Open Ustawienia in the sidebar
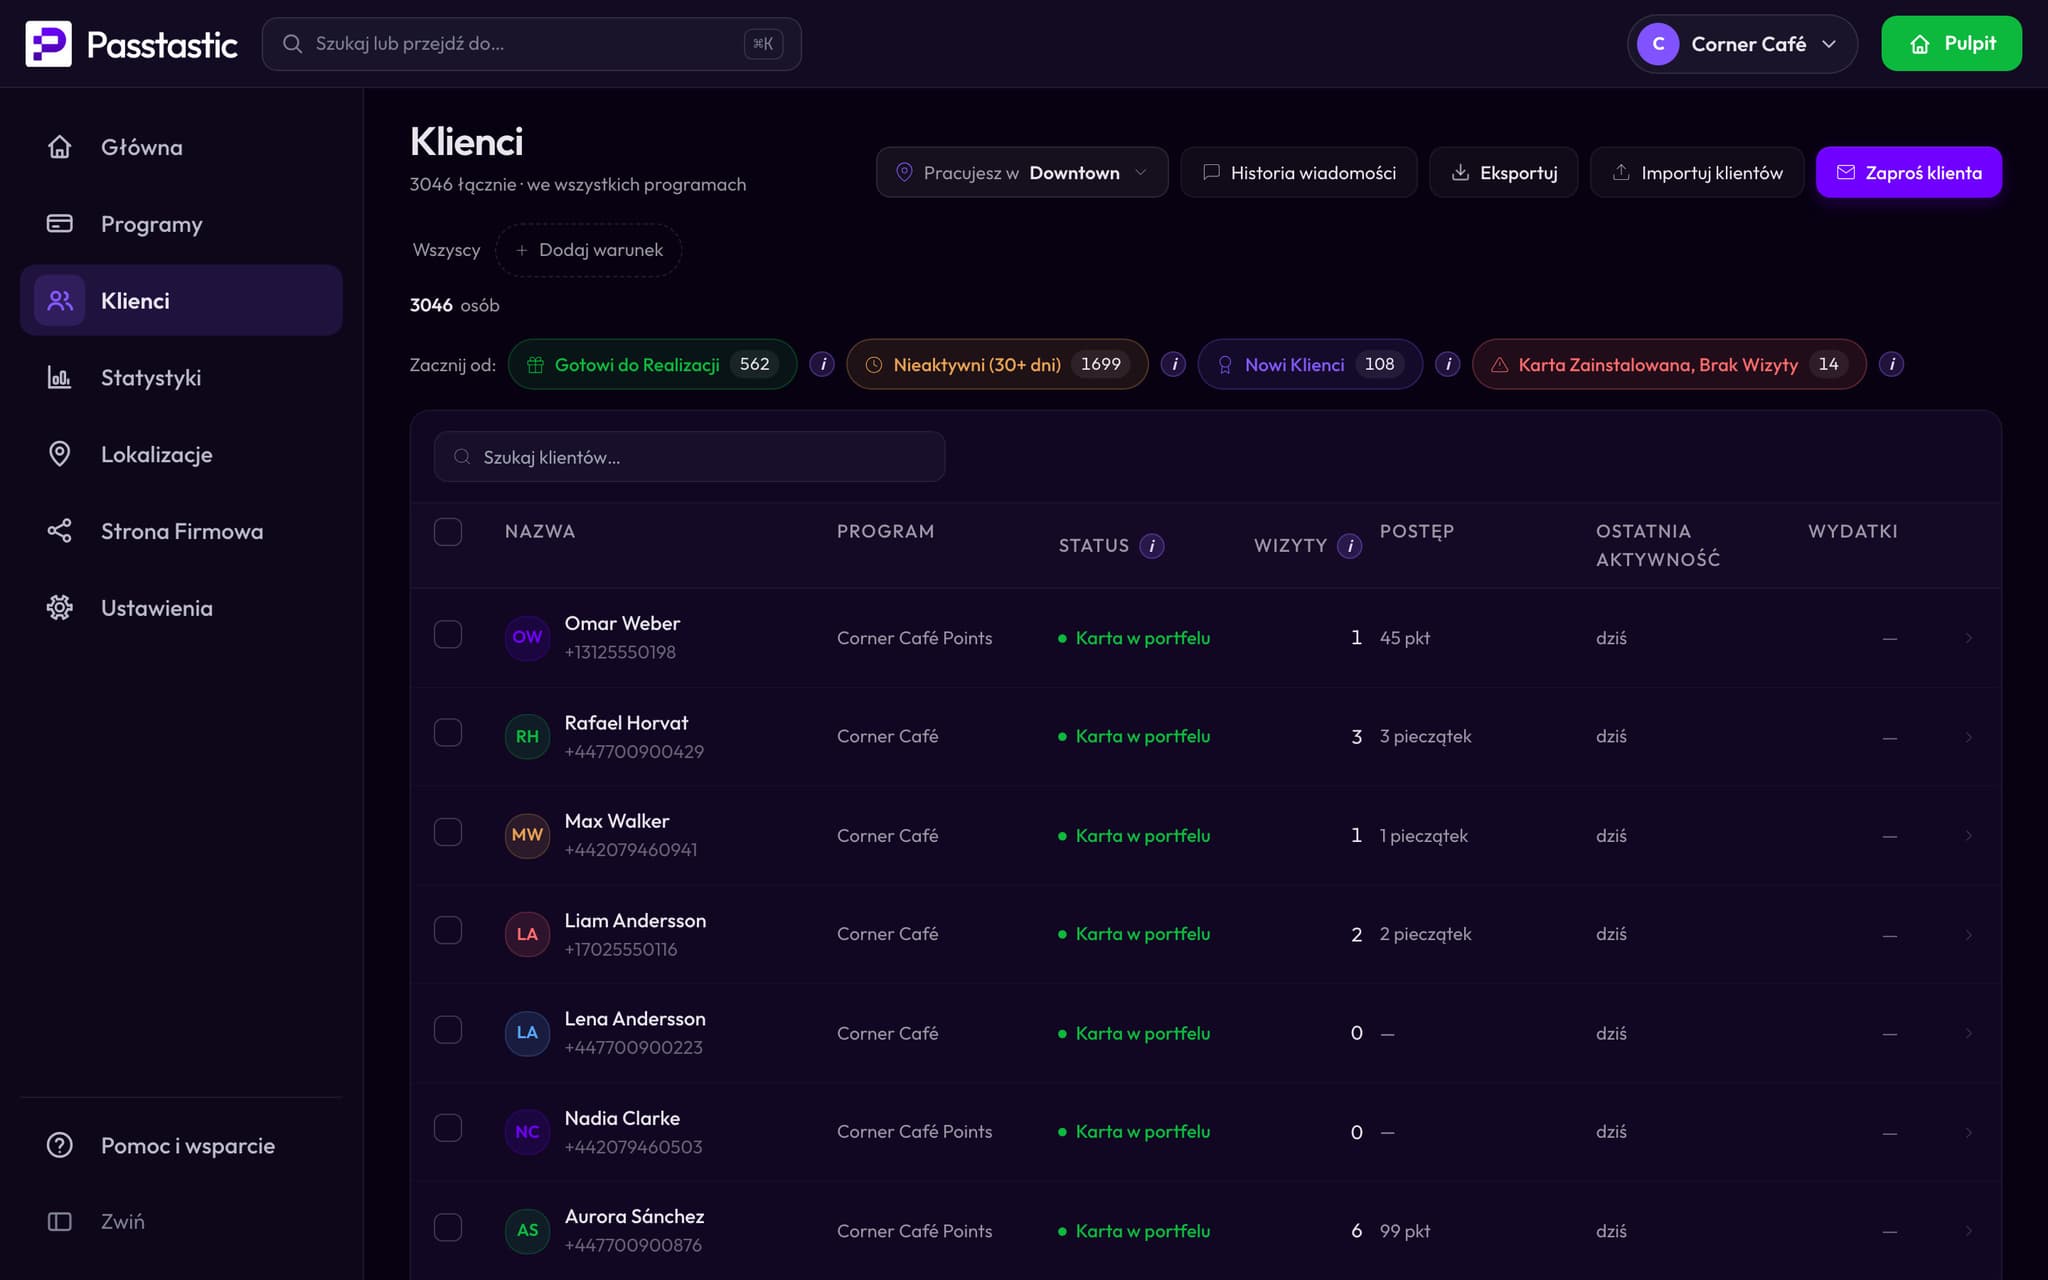2048x1280 pixels. point(181,608)
